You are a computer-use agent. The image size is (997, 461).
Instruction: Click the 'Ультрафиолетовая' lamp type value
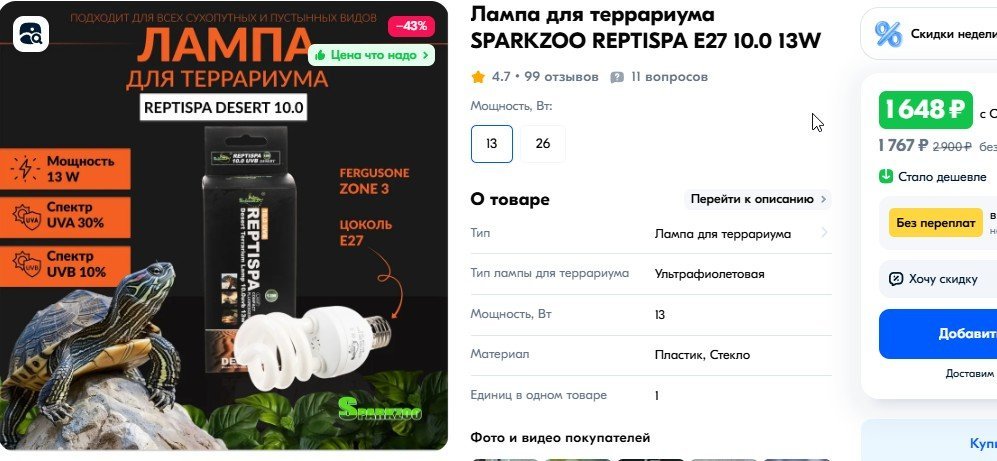pos(710,274)
